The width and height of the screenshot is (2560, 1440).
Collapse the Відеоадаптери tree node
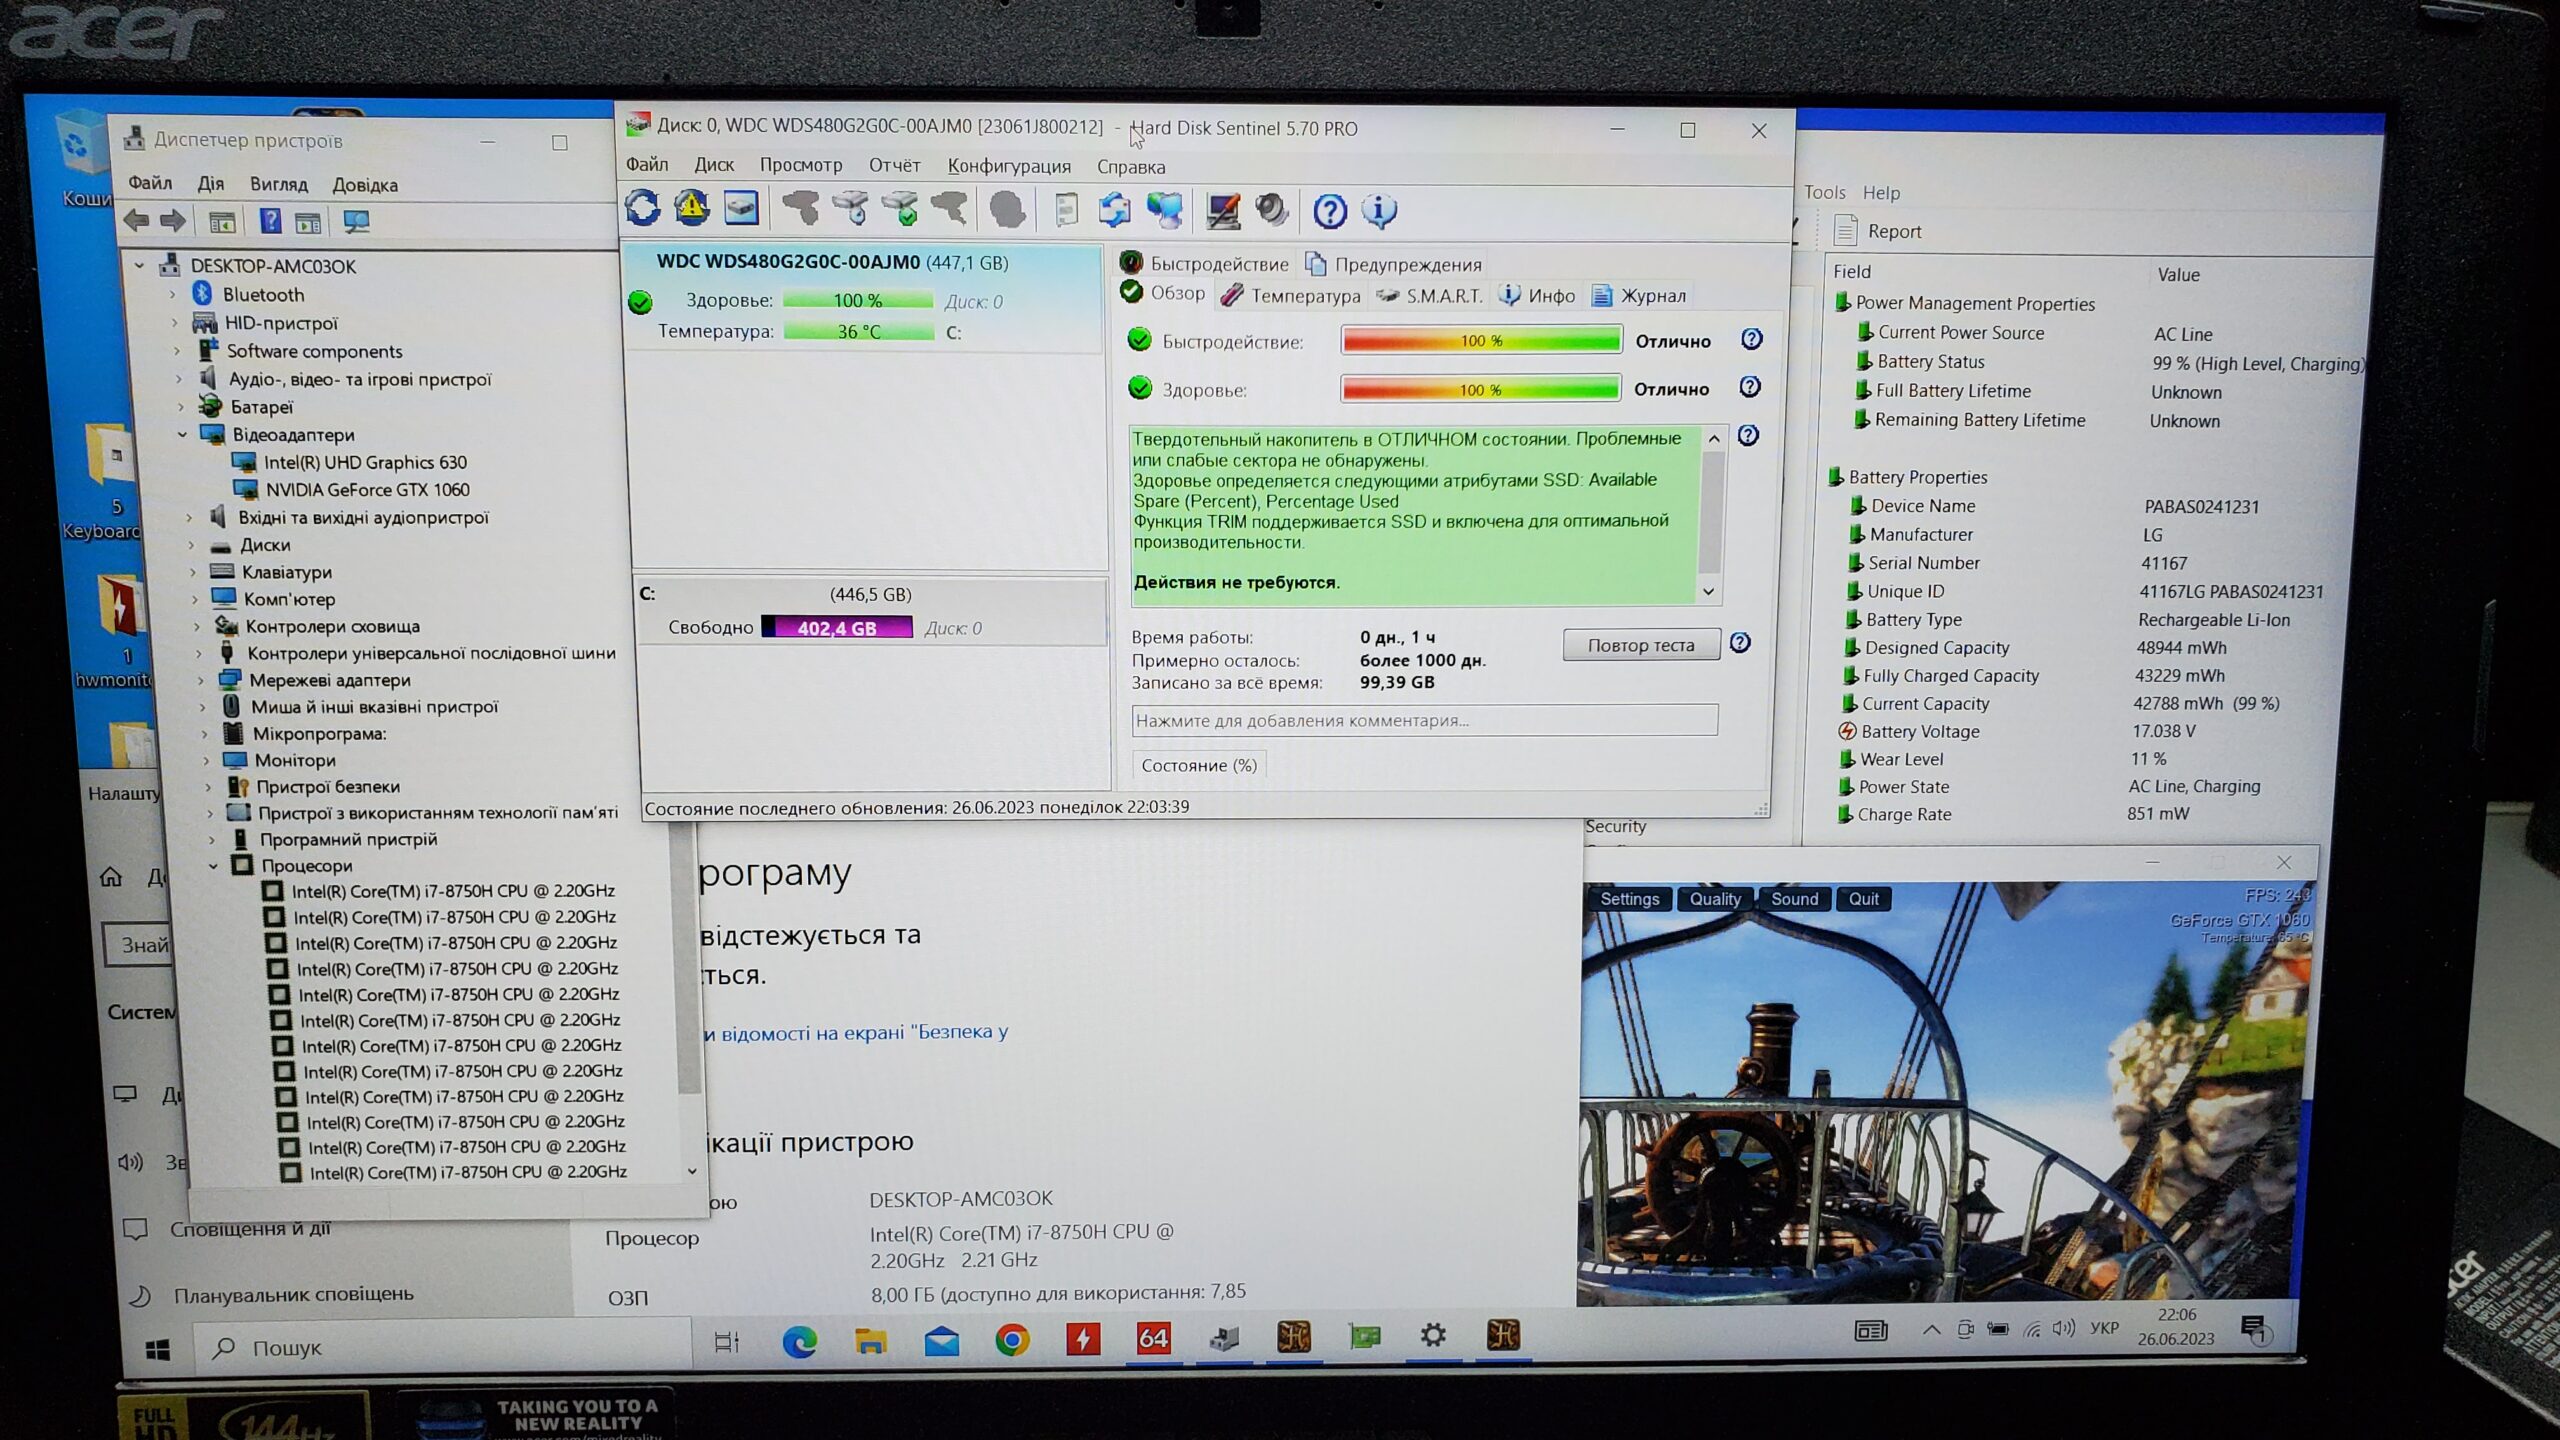coord(183,435)
